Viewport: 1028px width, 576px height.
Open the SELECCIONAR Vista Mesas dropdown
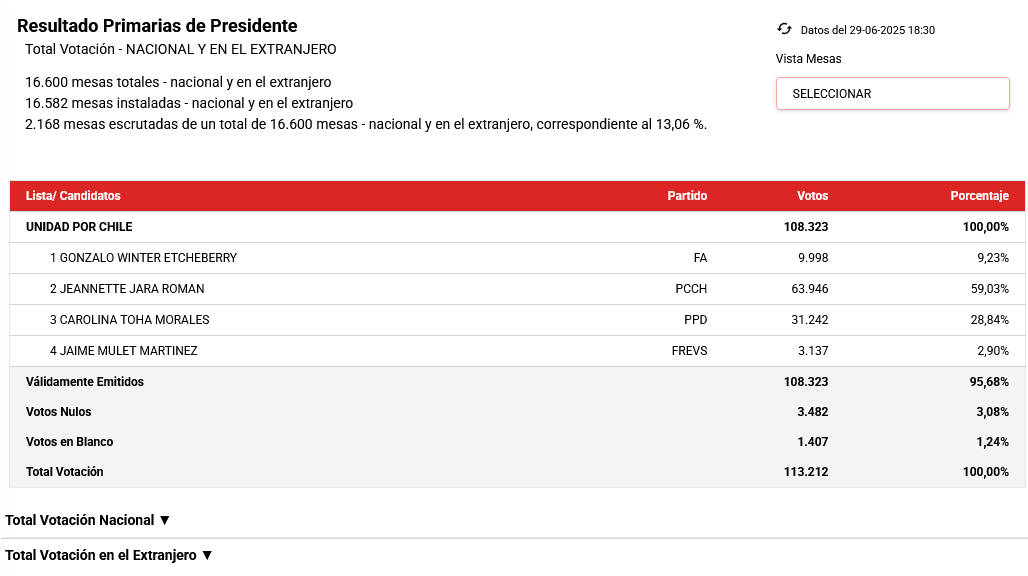[892, 94]
